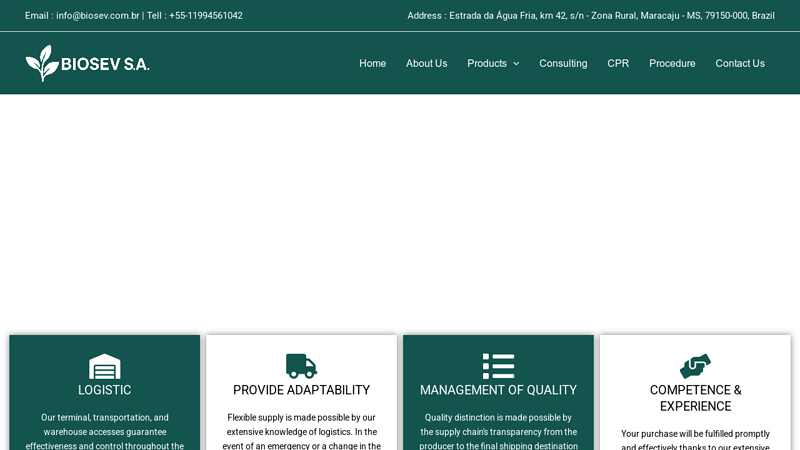Navigate to the Consulting menu item
The image size is (800, 450).
coord(563,63)
